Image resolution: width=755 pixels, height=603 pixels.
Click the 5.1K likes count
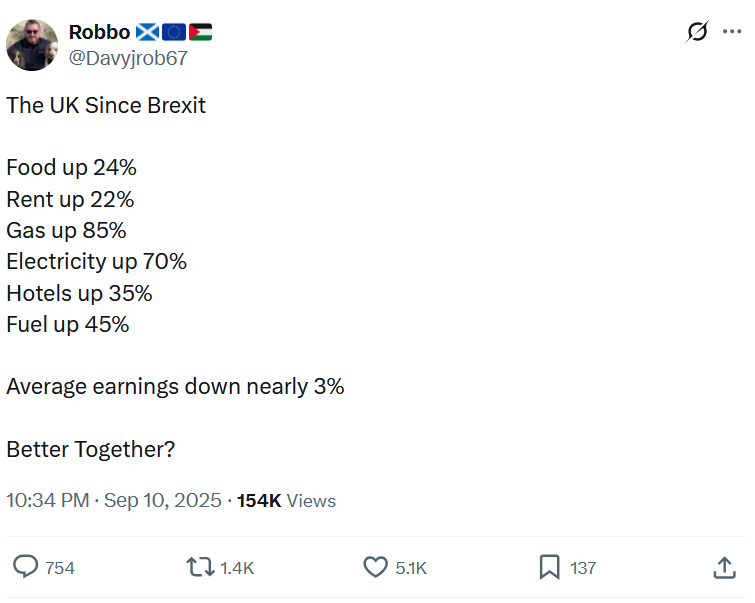point(411,568)
